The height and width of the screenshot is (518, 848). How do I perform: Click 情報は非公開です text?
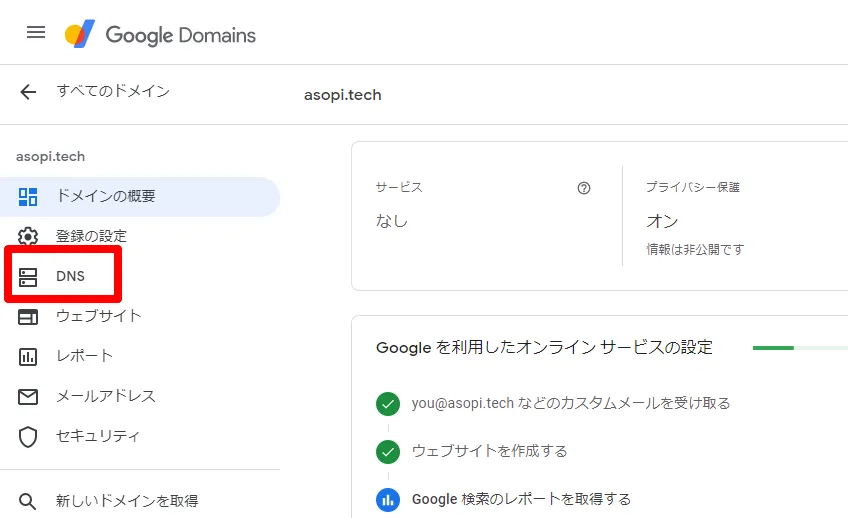(x=695, y=250)
